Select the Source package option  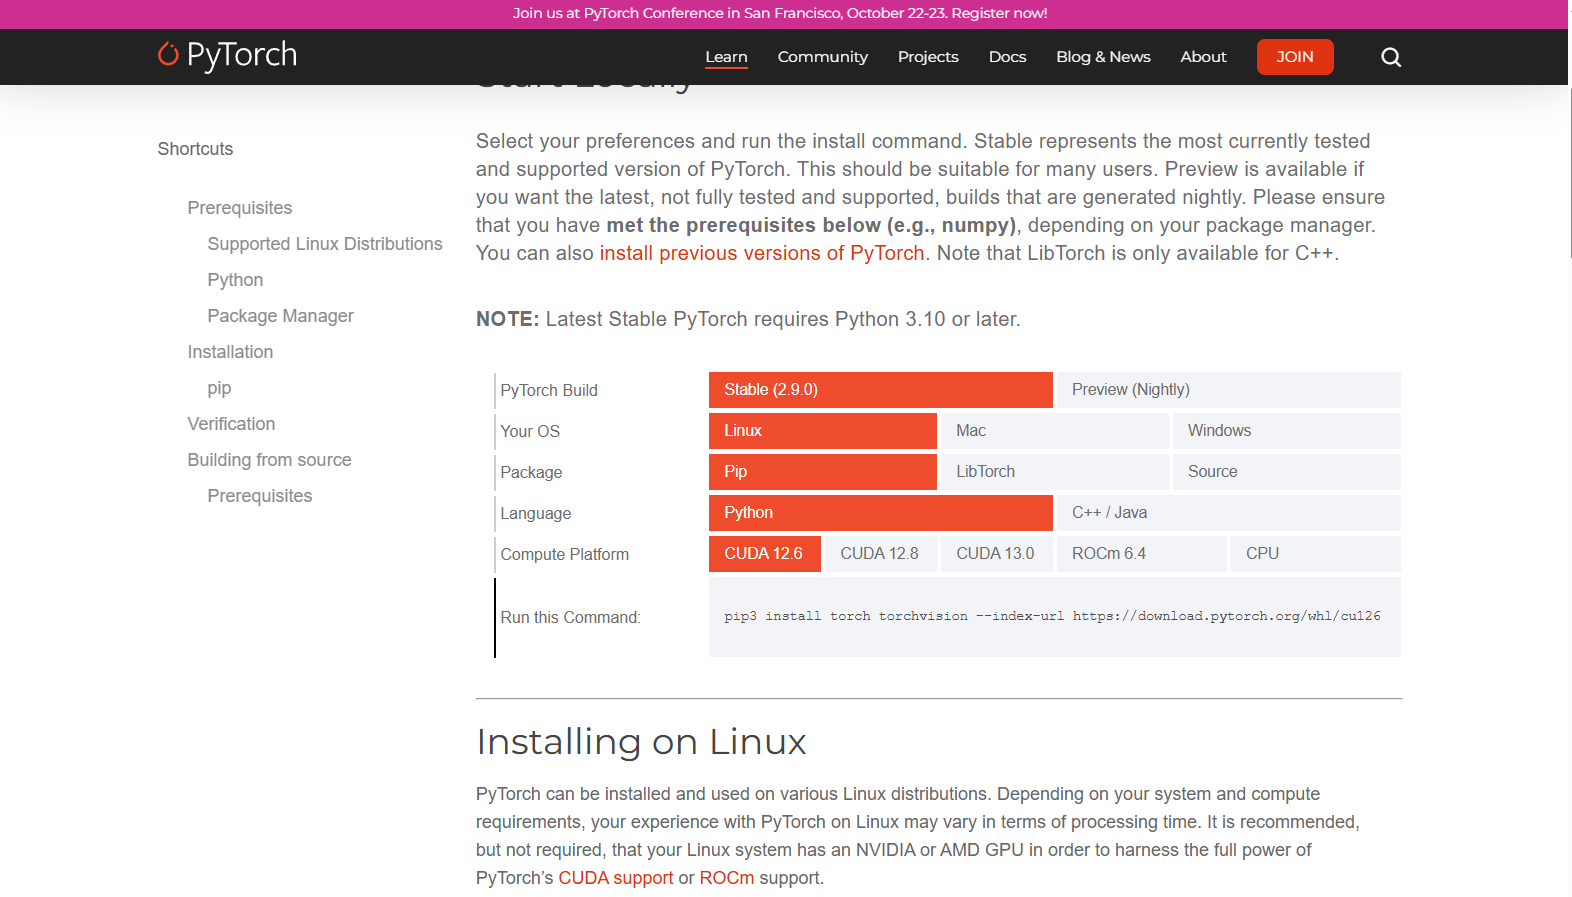pyautogui.click(x=1287, y=472)
